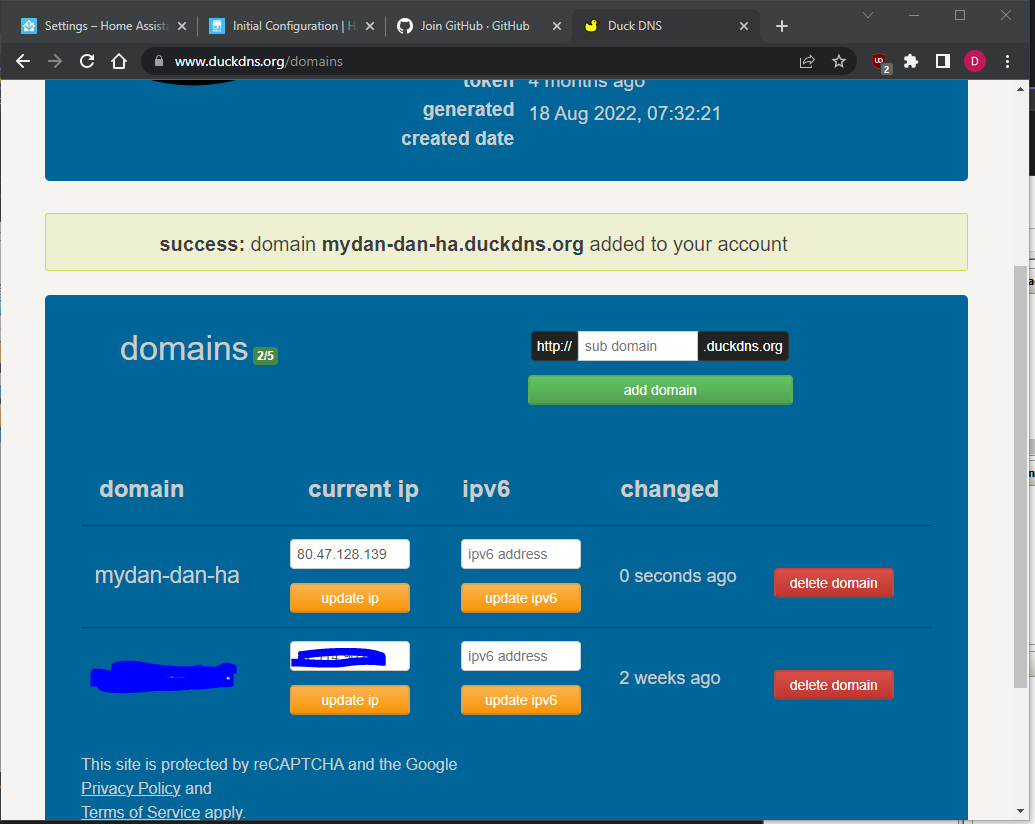Click update ipv6 for the redacted domain
The image size is (1035, 824).
(x=521, y=700)
